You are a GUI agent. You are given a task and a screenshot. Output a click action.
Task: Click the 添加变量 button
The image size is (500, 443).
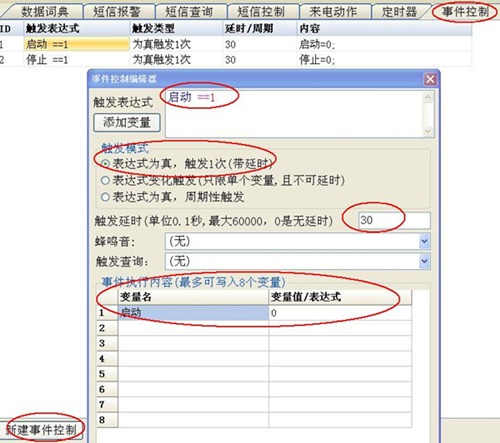pyautogui.click(x=127, y=123)
